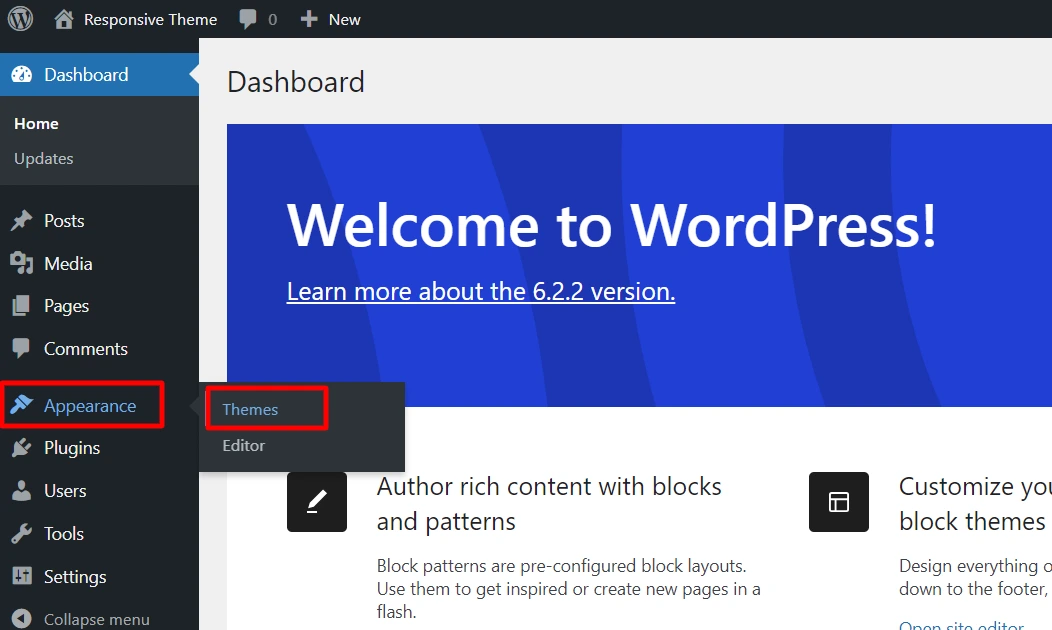
Task: Click the Plugins plug icon
Action: [21, 448]
